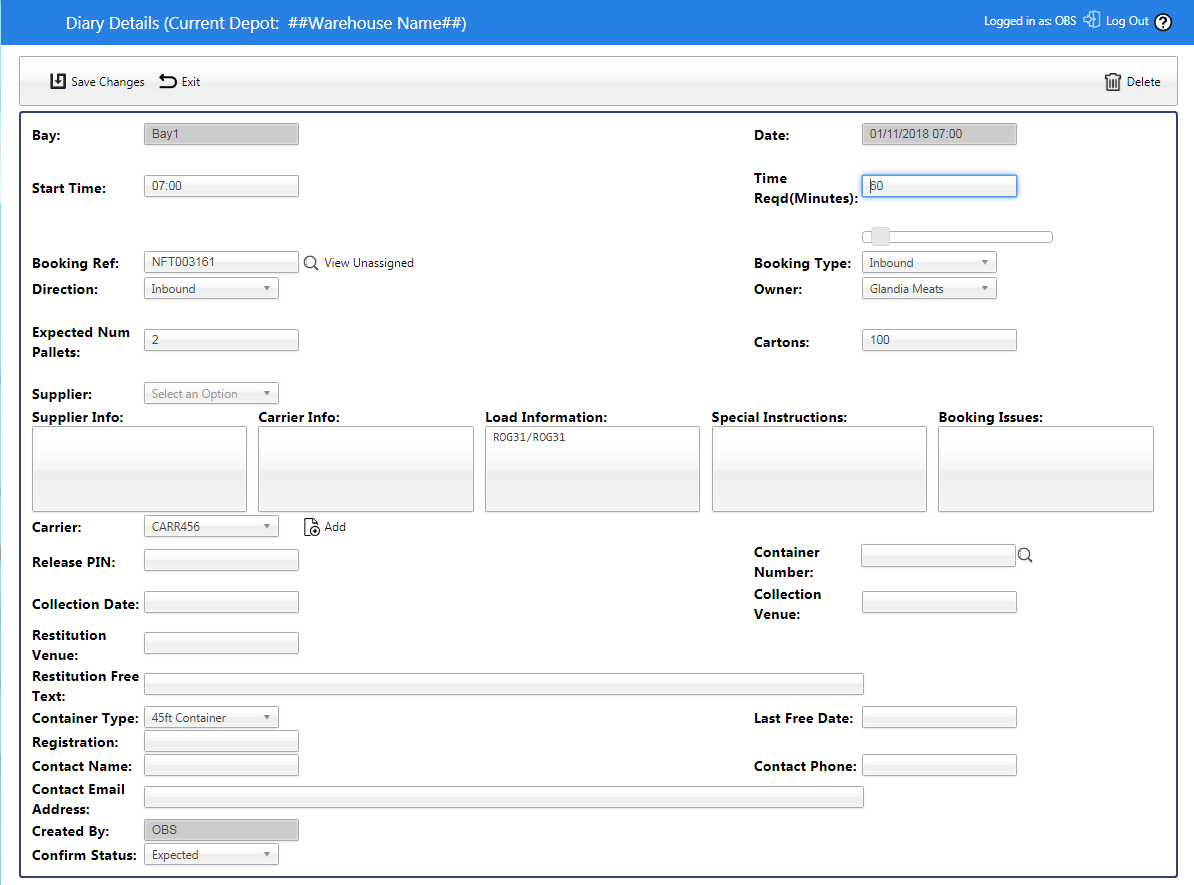Click the Delete trash can icon
The image size is (1194, 885).
click(x=1113, y=81)
